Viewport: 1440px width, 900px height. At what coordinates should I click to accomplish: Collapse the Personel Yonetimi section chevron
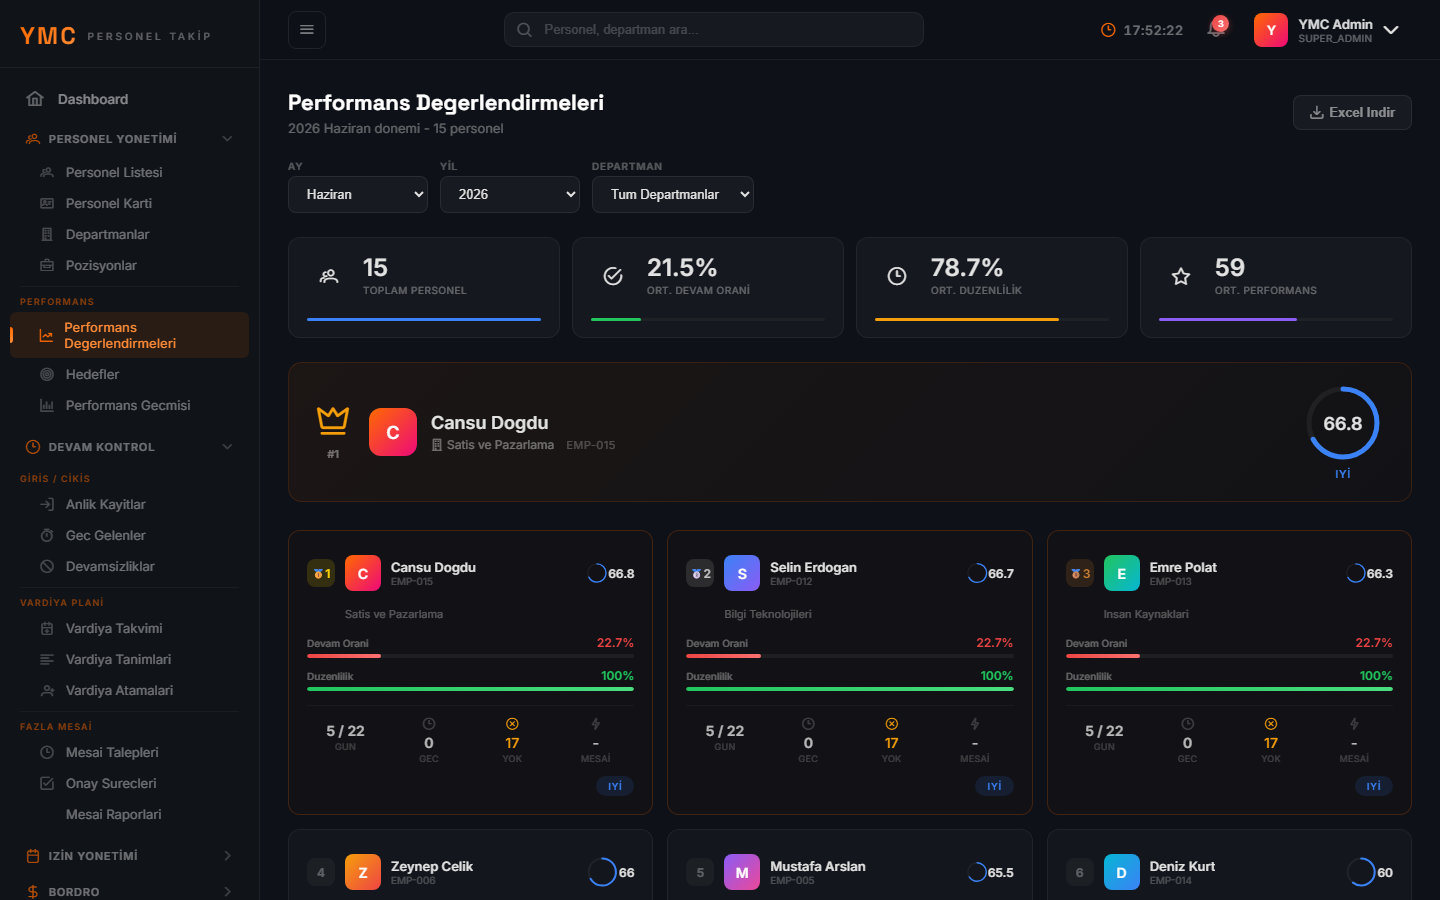click(227, 139)
